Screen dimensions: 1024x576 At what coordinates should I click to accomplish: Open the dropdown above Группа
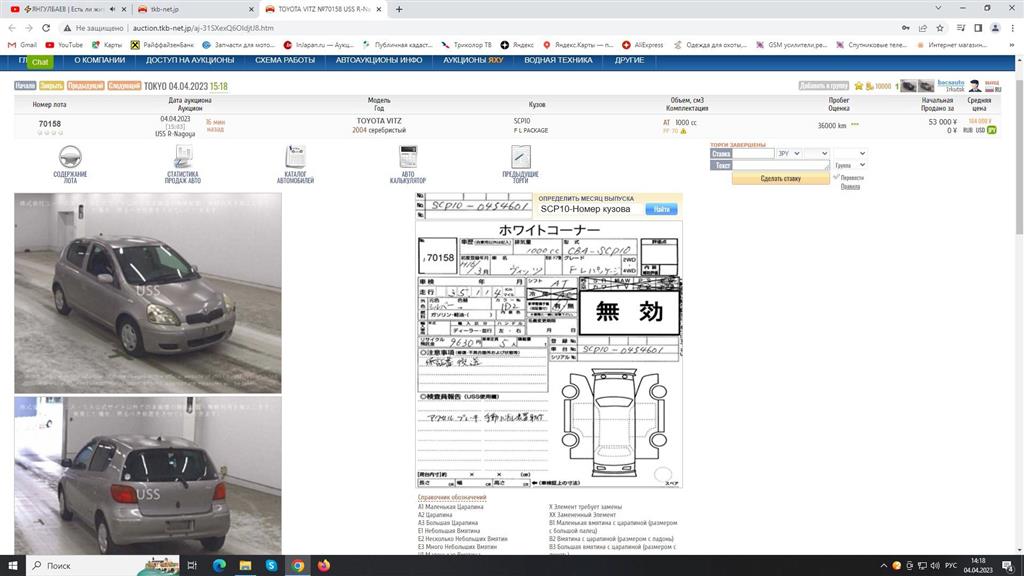(x=850, y=153)
